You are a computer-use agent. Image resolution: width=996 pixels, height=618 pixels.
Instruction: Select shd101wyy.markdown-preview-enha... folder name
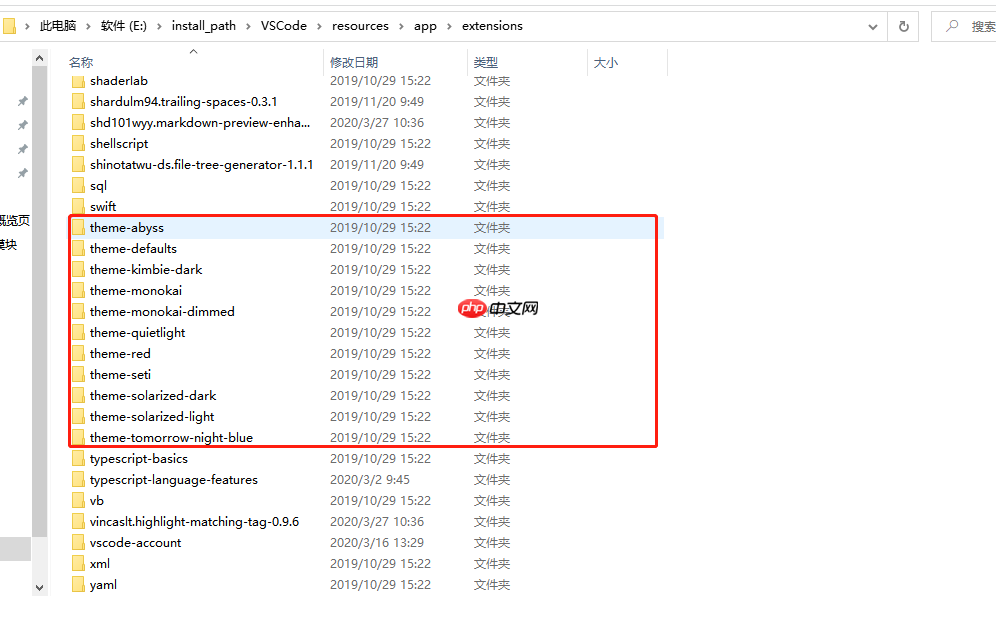click(x=200, y=123)
